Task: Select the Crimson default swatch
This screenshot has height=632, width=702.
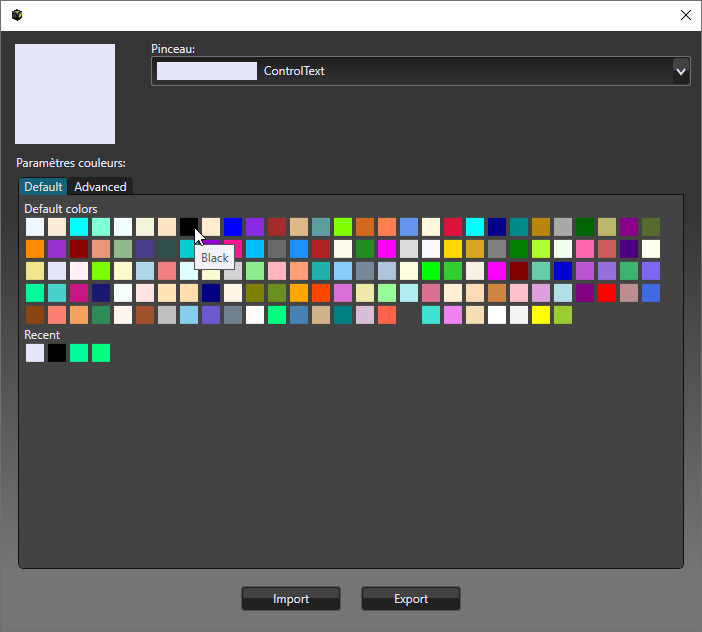Action: [x=453, y=227]
